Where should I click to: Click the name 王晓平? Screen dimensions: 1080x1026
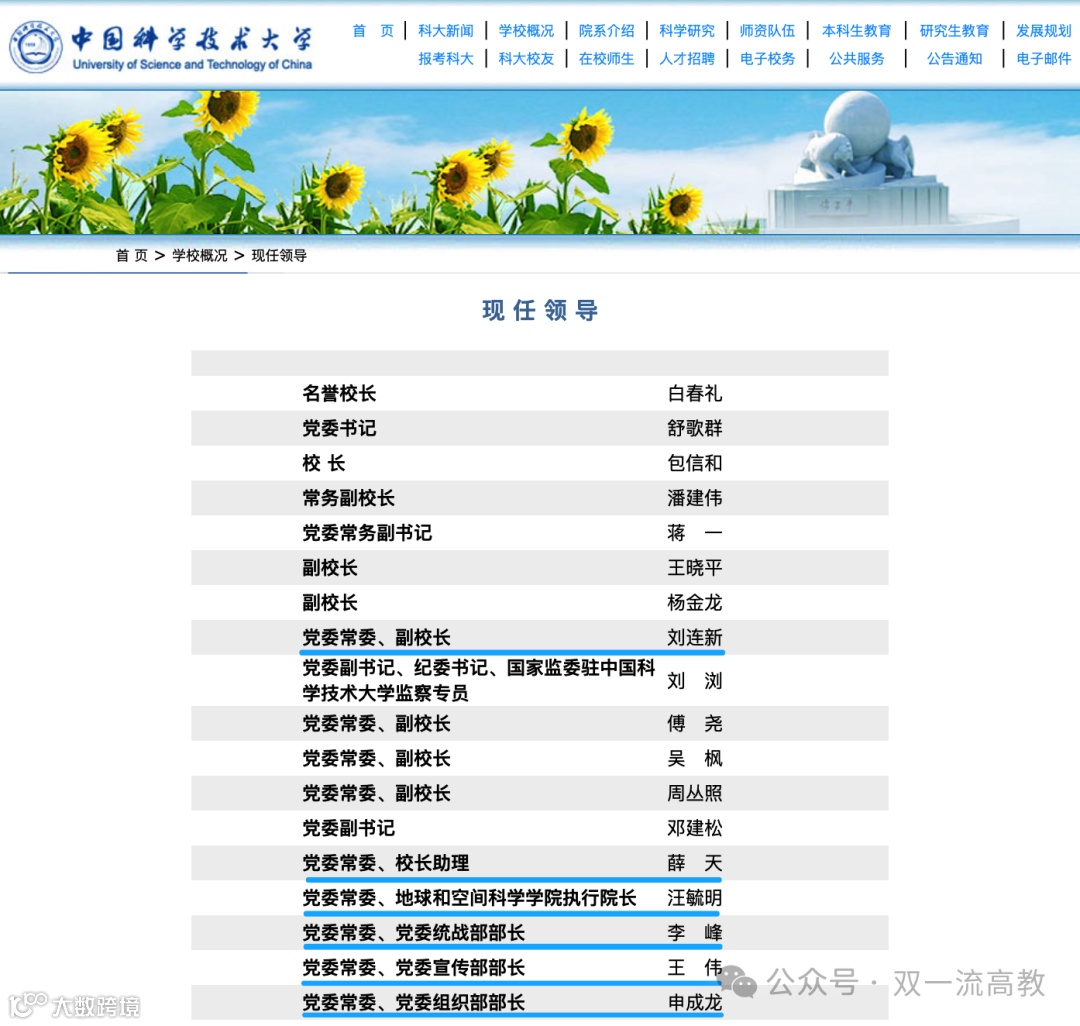694,567
